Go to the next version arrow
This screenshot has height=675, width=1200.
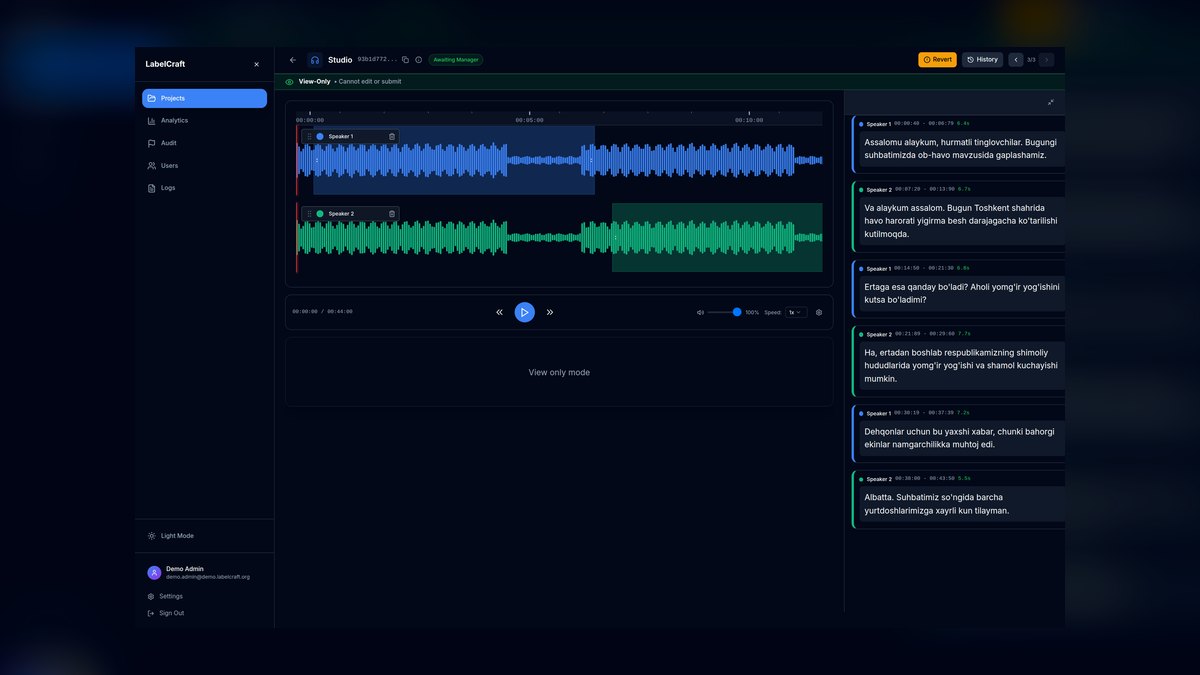click(1046, 60)
